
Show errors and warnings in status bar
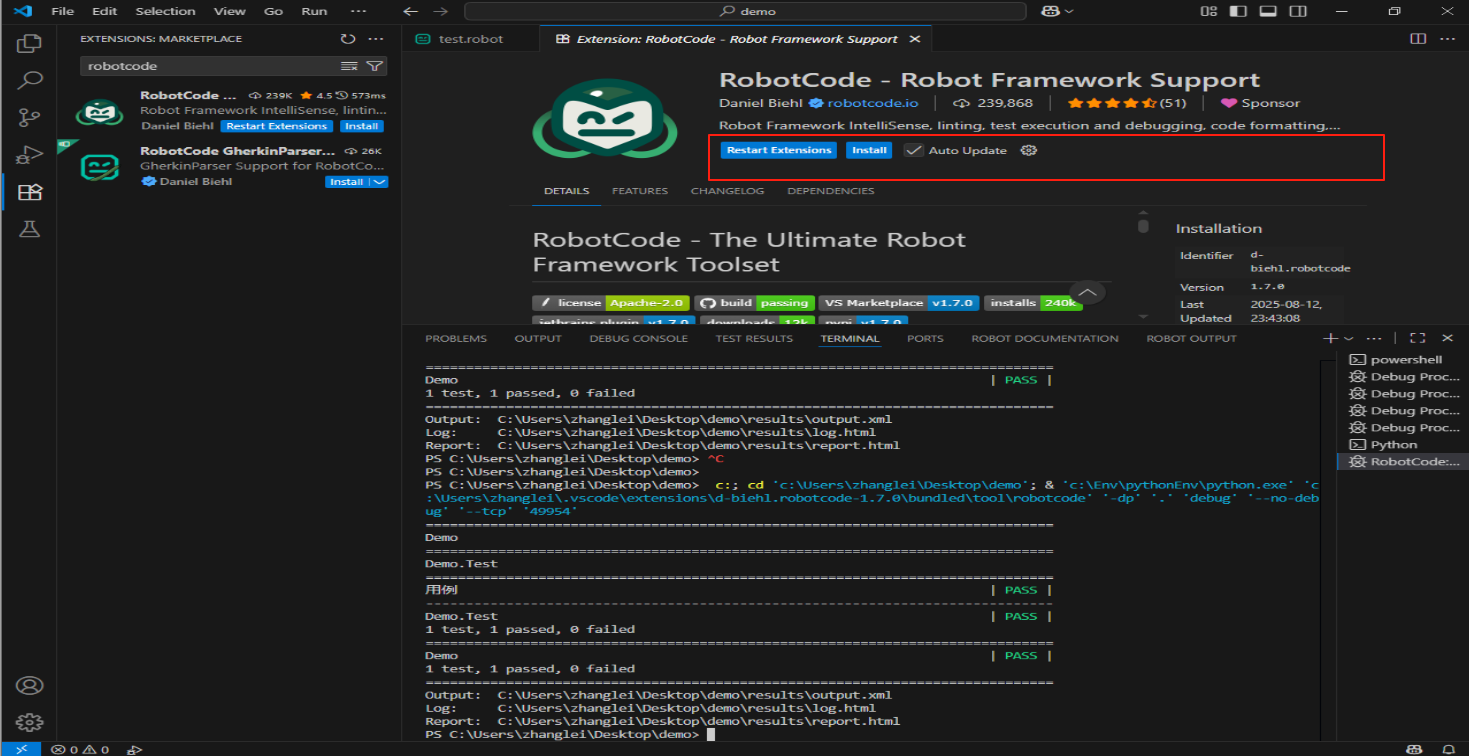point(80,749)
